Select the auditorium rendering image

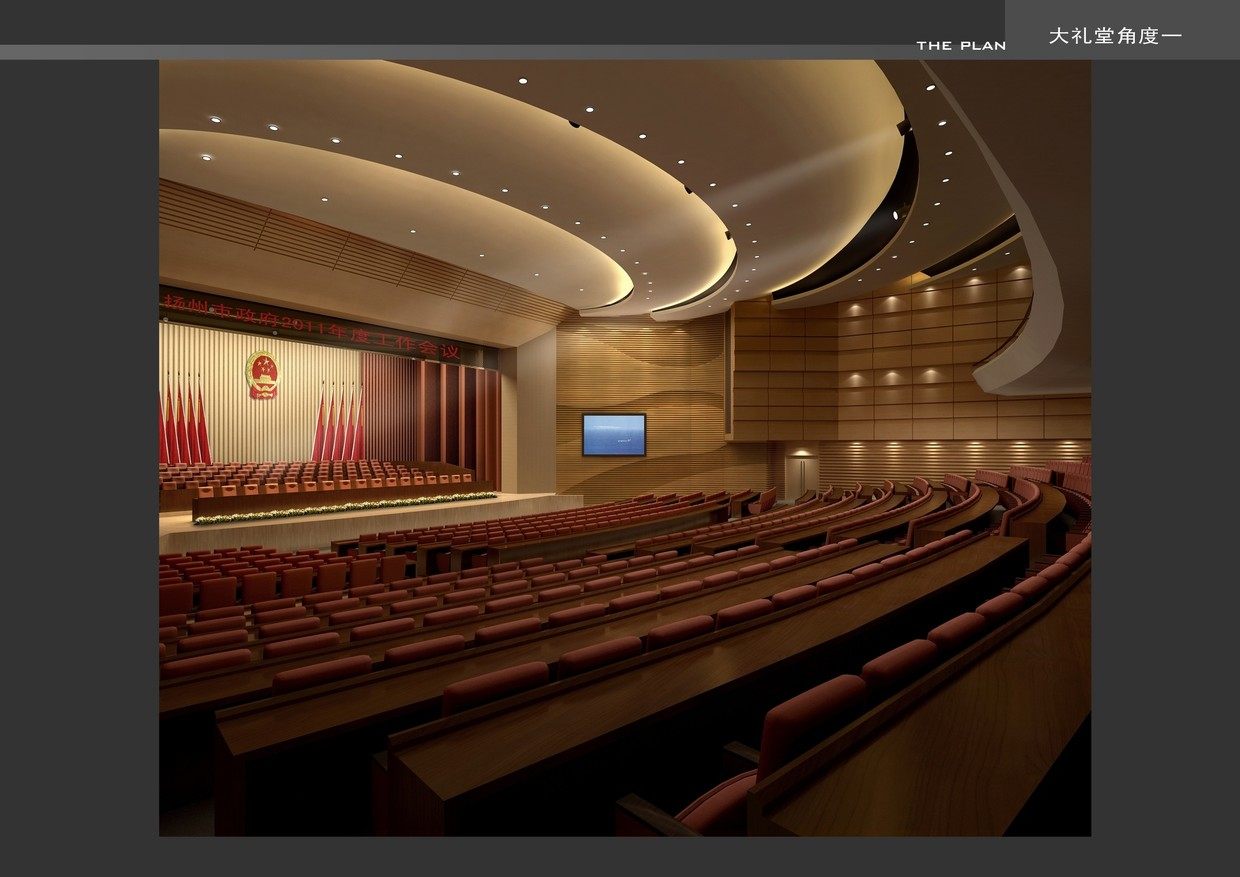[624, 448]
